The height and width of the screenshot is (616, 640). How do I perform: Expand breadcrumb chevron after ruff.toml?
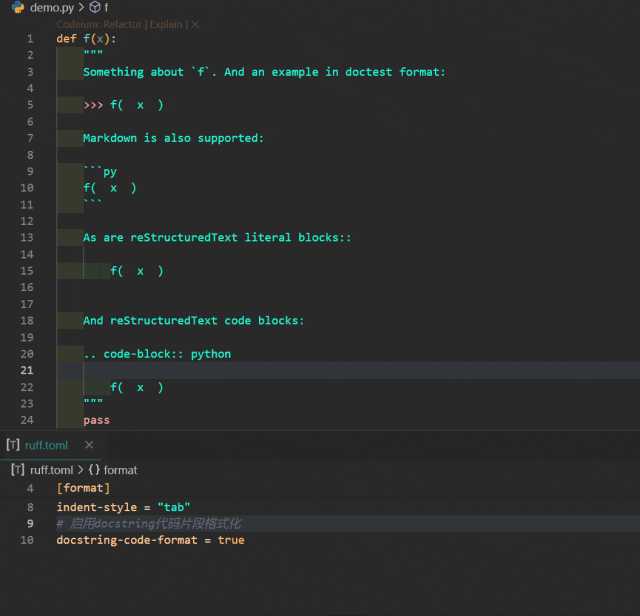(x=80, y=470)
